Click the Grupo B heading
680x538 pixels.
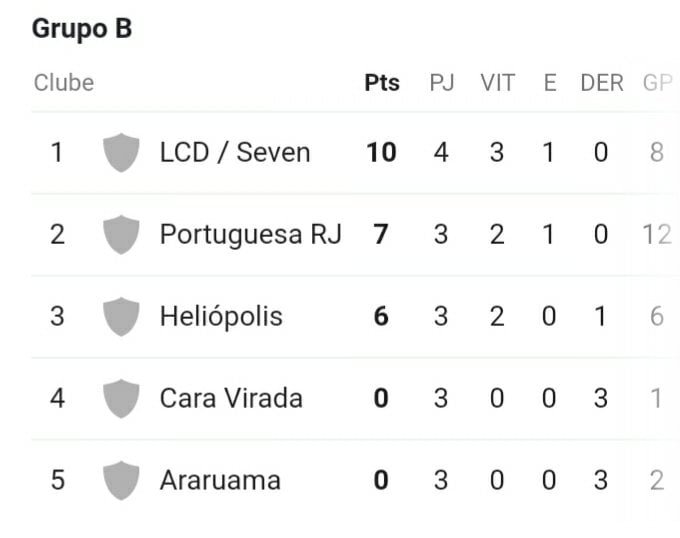click(x=82, y=29)
